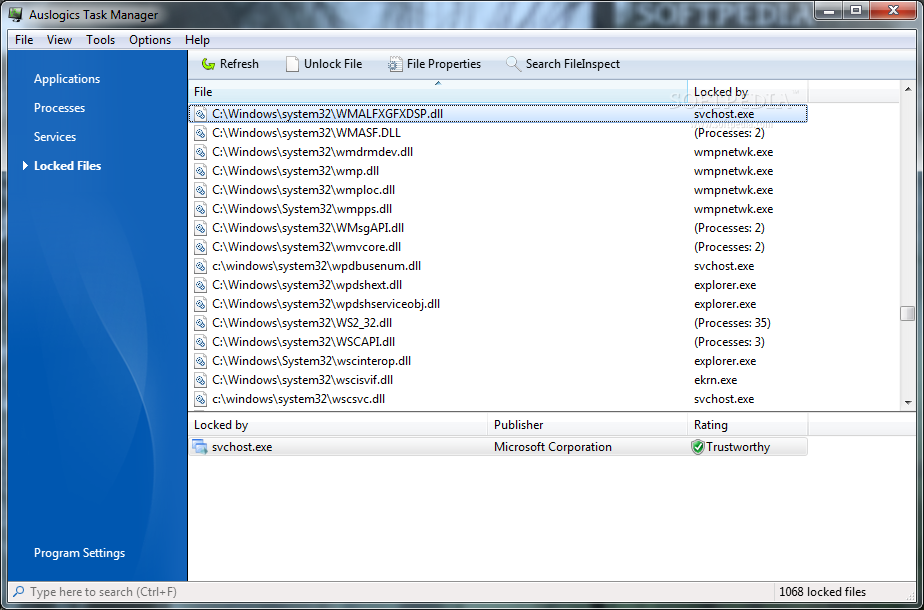Click the File Properties gear icon

pos(395,64)
